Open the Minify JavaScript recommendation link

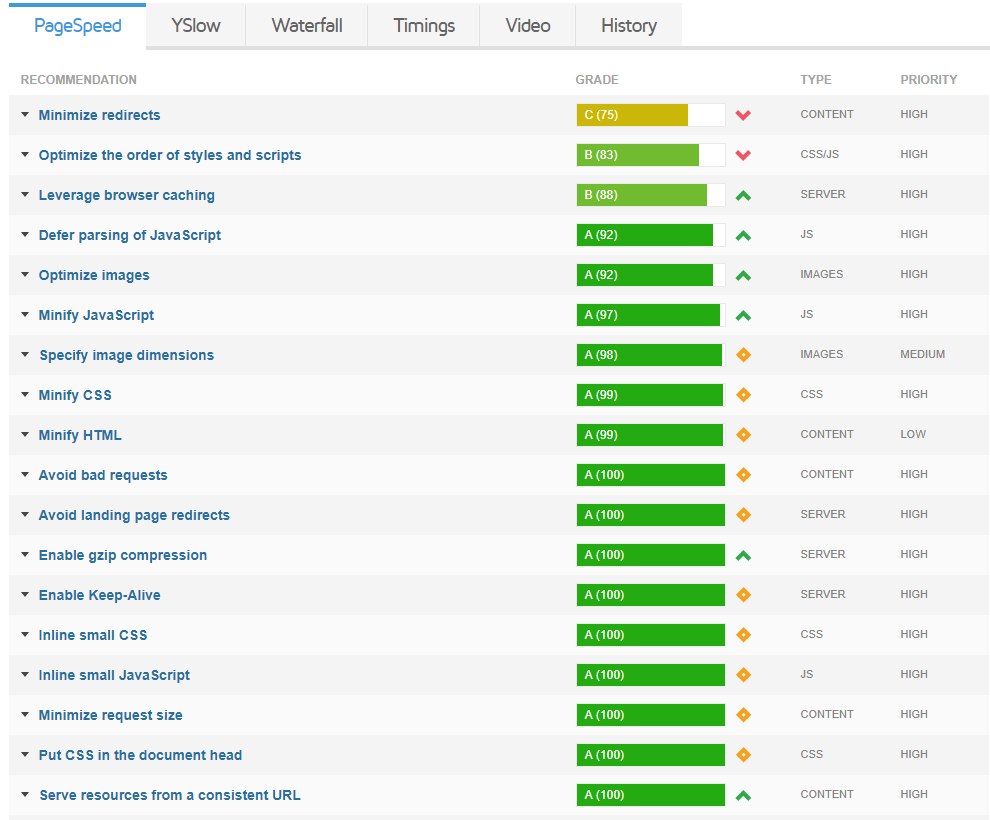pos(96,315)
